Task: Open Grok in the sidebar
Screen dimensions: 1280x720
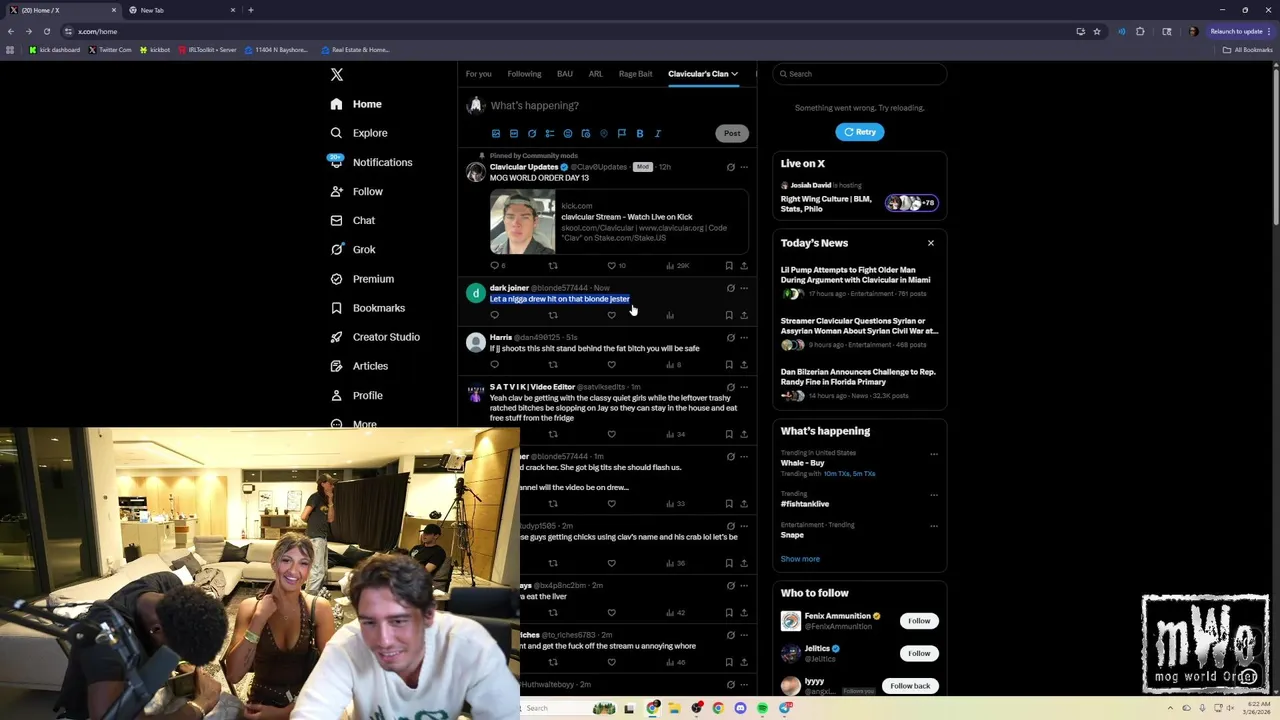Action: 352,249
